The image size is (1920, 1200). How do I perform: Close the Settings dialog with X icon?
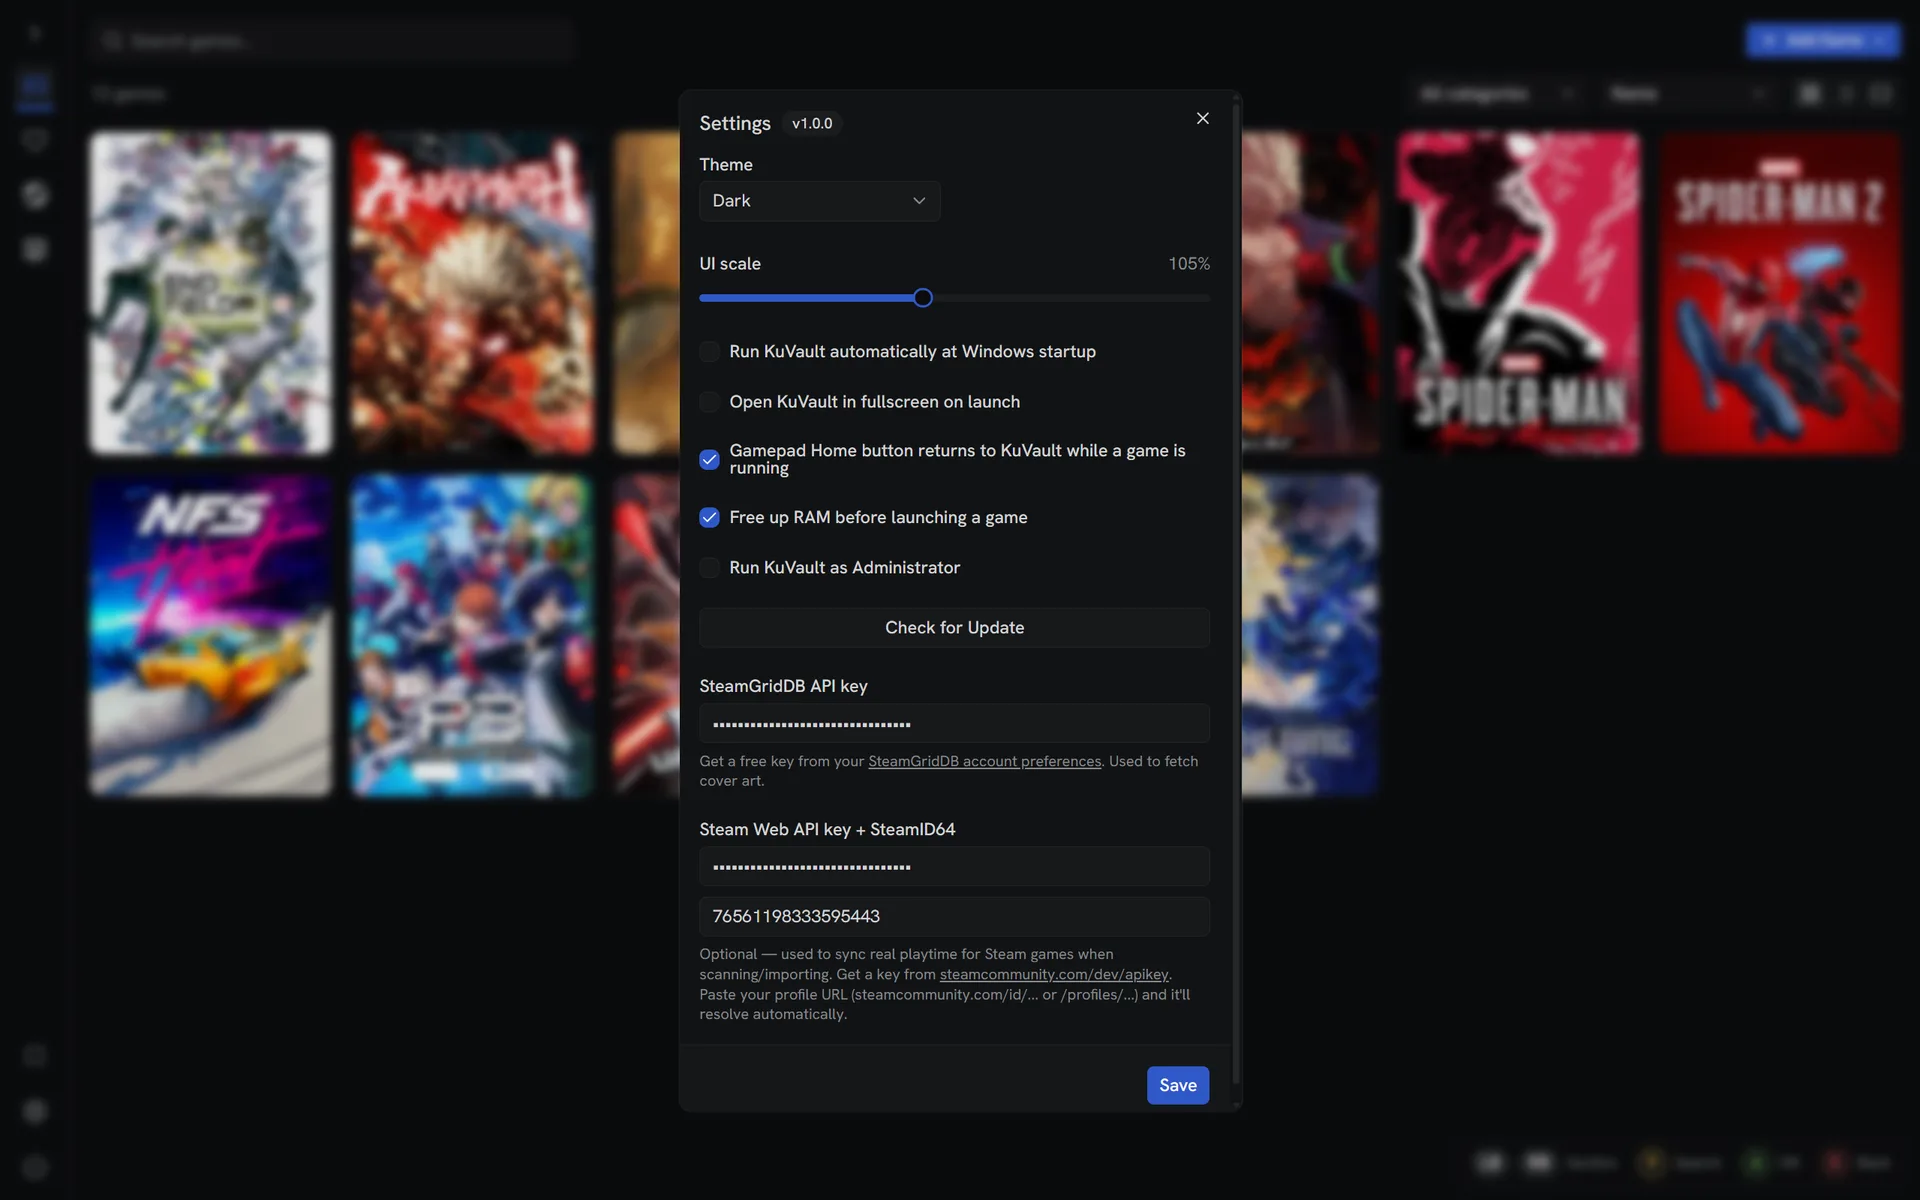point(1202,119)
